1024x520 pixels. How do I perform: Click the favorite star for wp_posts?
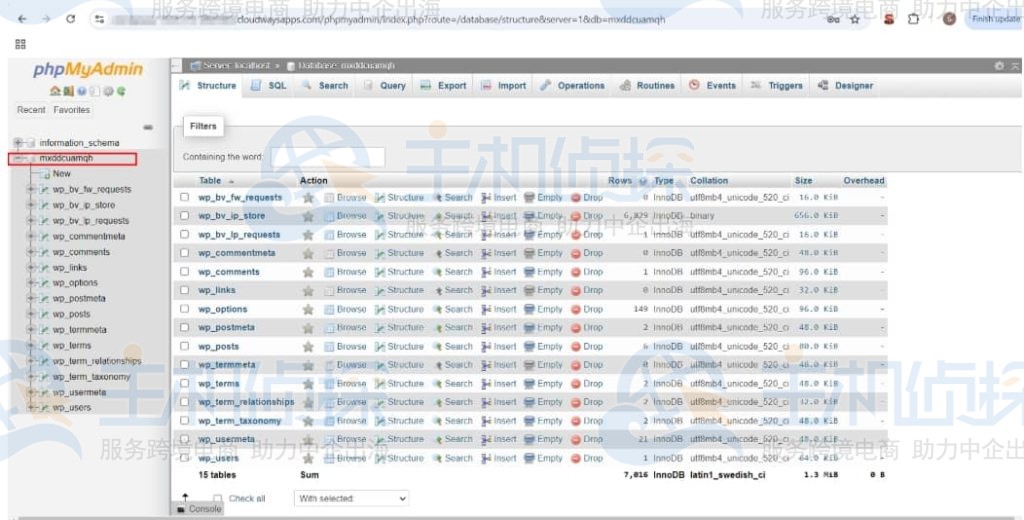coord(309,347)
